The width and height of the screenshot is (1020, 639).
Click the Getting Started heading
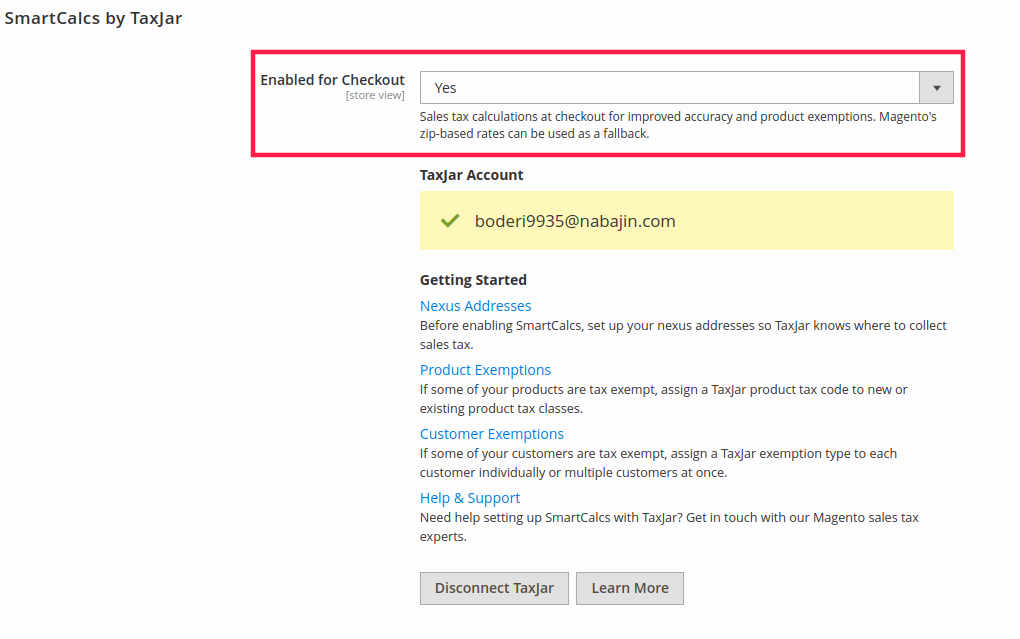click(473, 280)
